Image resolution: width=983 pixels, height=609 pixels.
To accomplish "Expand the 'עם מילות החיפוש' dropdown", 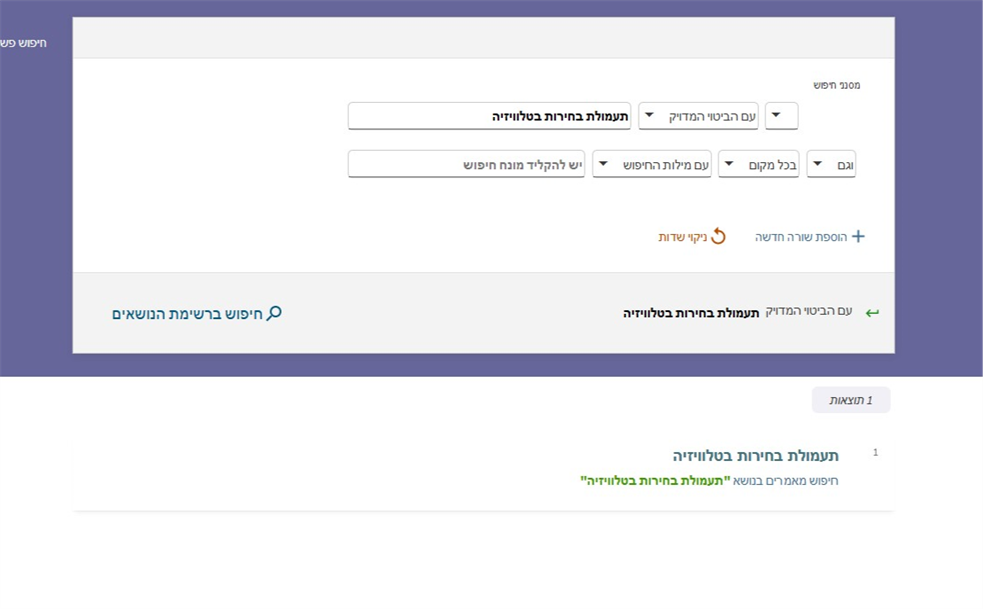I will click(651, 164).
